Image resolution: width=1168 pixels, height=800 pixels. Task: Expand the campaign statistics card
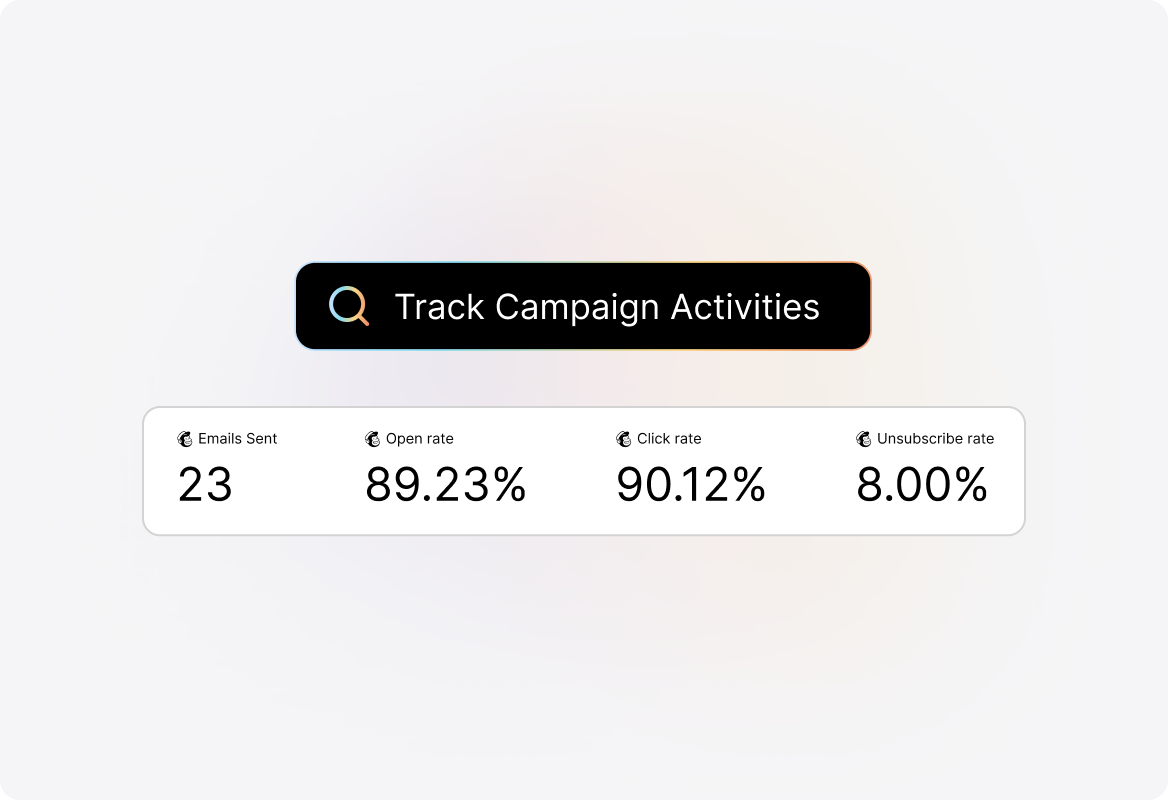pos(584,470)
